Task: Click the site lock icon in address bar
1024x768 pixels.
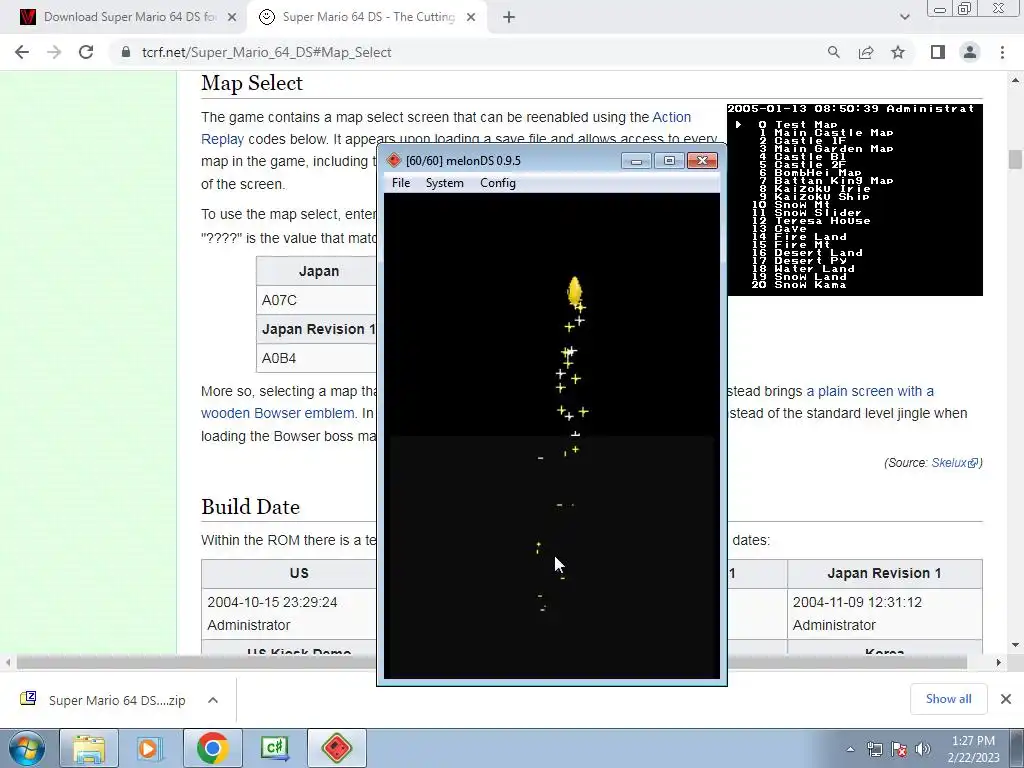Action: tap(125, 52)
